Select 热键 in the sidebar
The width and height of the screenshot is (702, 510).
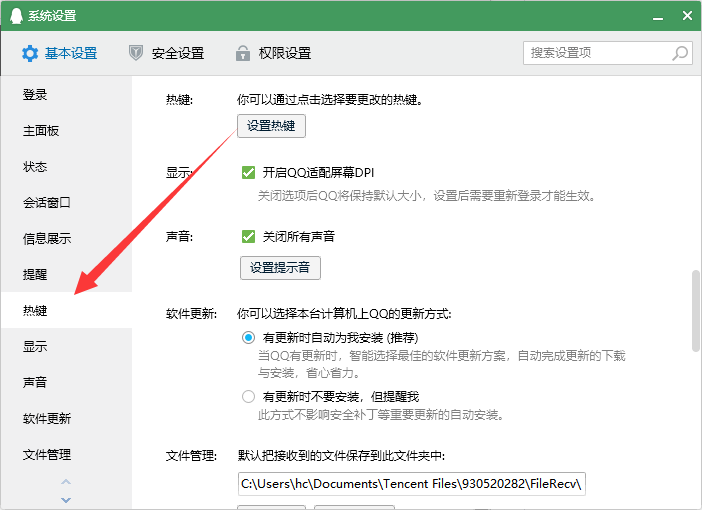click(66, 310)
